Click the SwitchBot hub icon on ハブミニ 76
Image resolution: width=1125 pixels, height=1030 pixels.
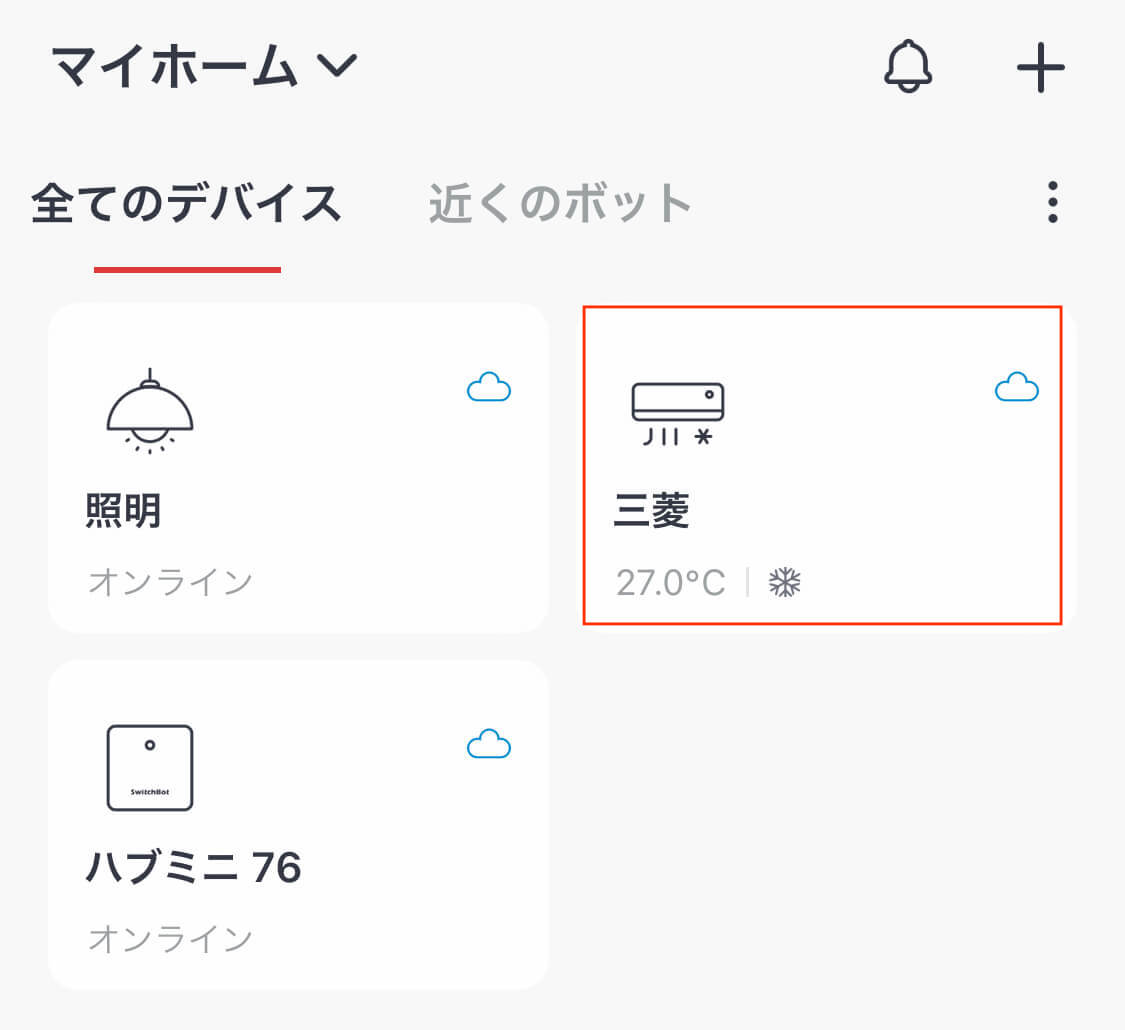click(152, 767)
